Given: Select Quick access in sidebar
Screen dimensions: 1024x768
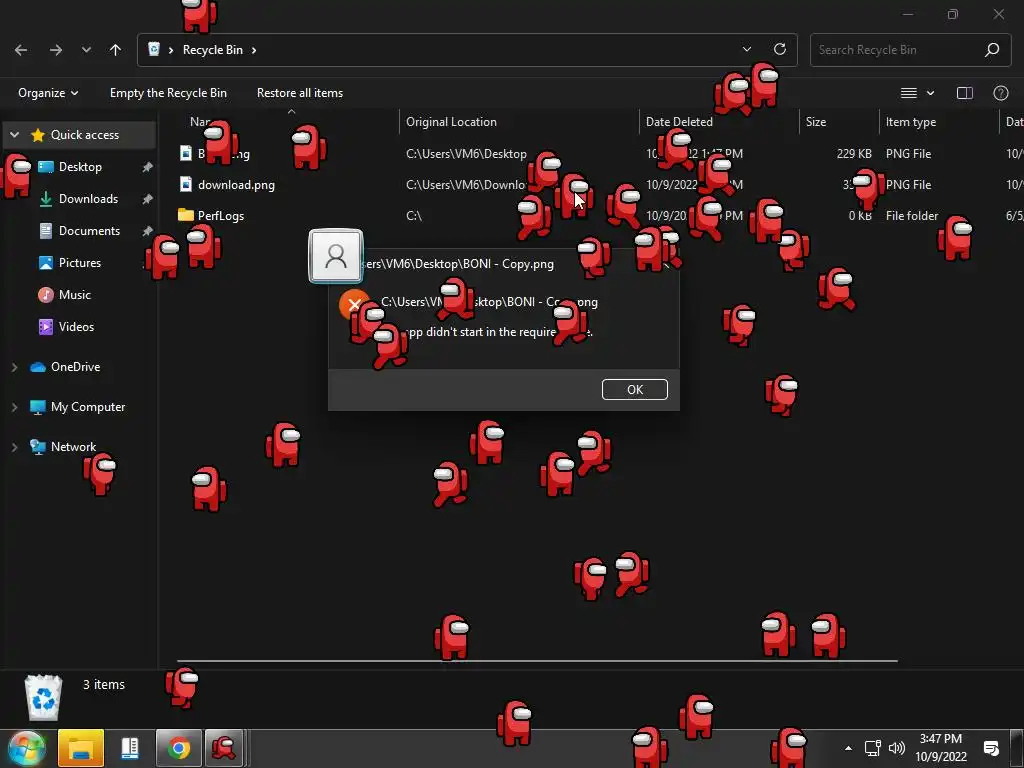Looking at the screenshot, I should 85,135.
